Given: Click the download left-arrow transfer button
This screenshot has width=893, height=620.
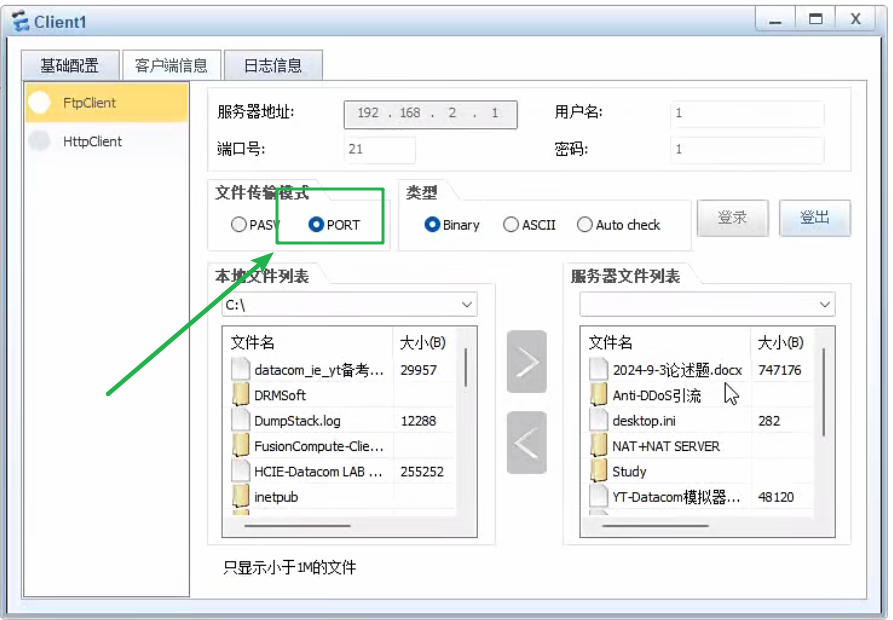Looking at the screenshot, I should point(527,442).
